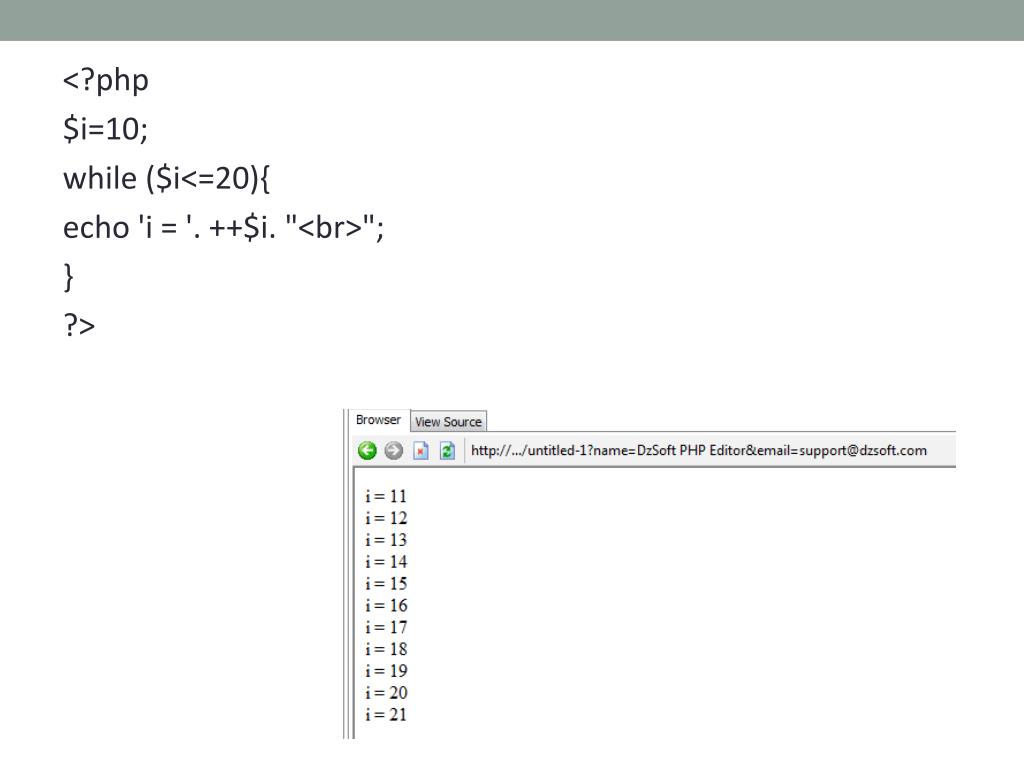Click the '$i=10;' code line
The width and height of the screenshot is (1024, 768).
[105, 129]
